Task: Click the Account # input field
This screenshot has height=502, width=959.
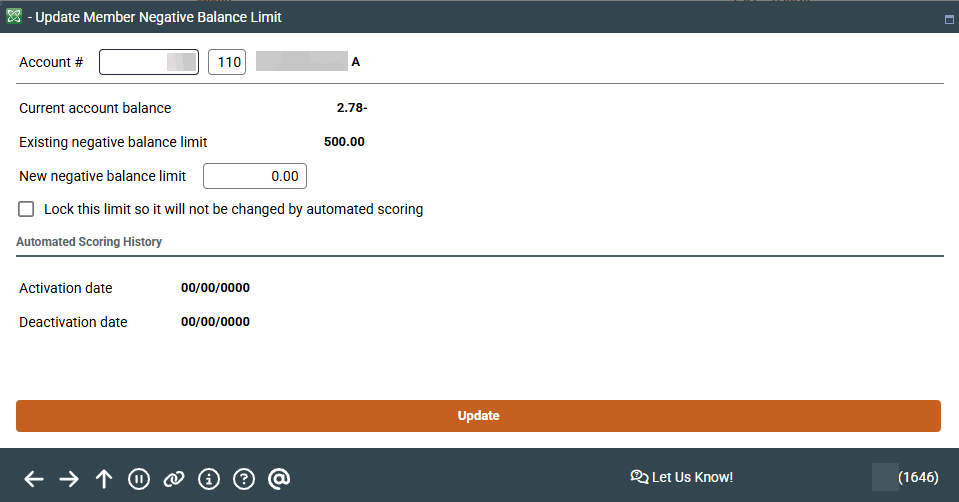Action: (149, 63)
